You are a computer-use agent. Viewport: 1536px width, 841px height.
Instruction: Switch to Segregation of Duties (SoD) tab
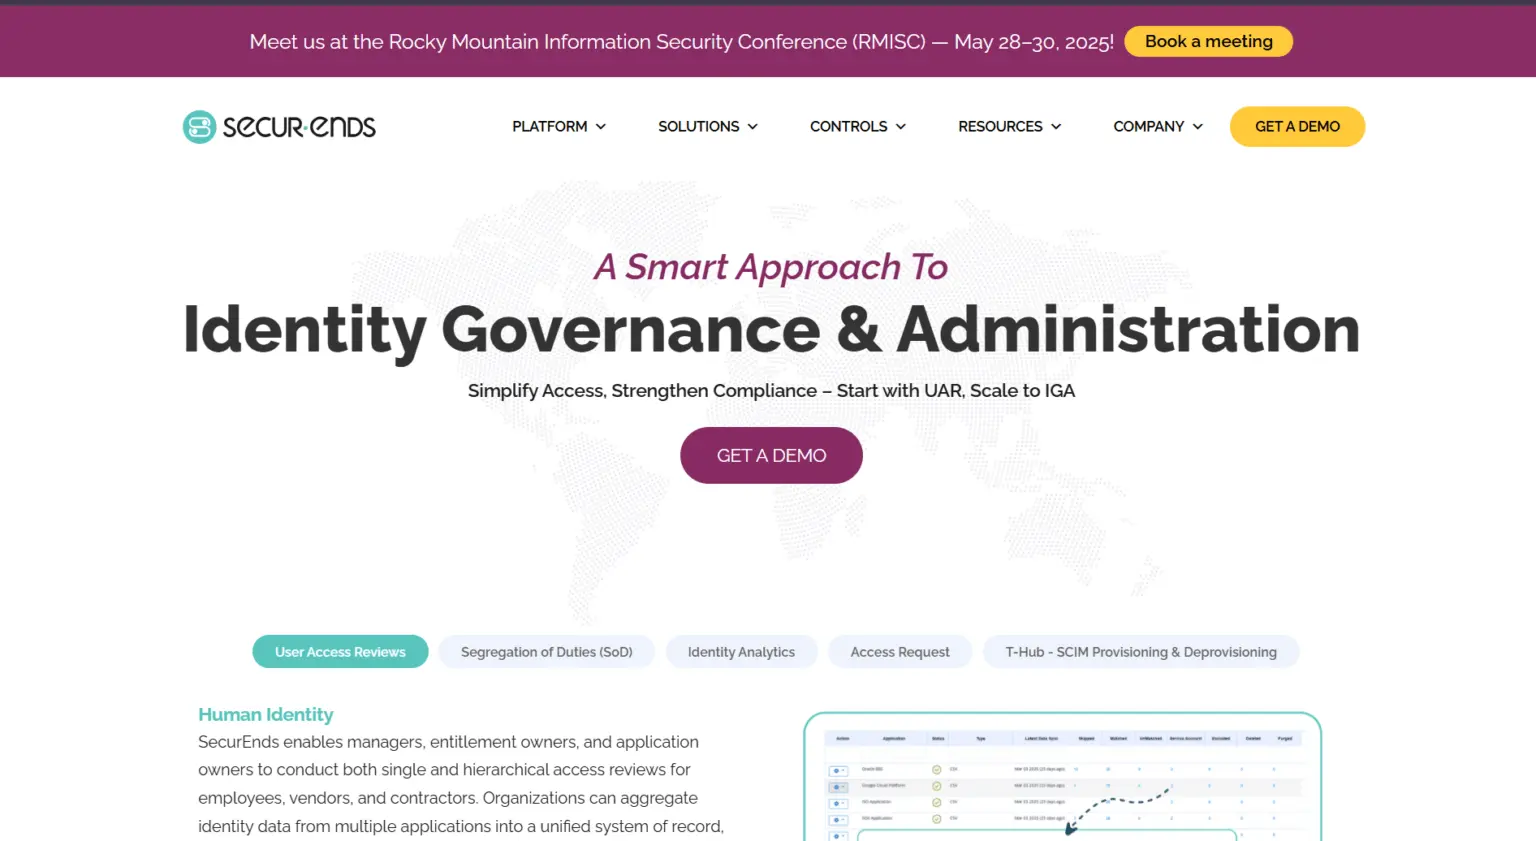click(546, 652)
